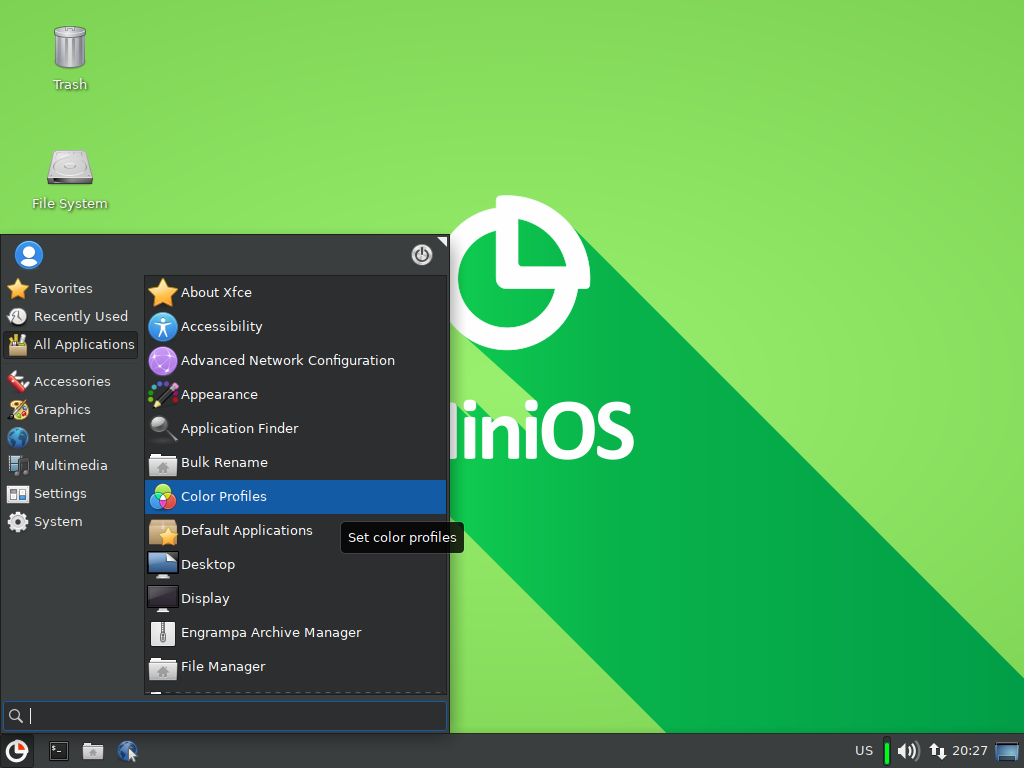Open the Appearance settings icon
Image resolution: width=1024 pixels, height=768 pixels.
click(163, 394)
